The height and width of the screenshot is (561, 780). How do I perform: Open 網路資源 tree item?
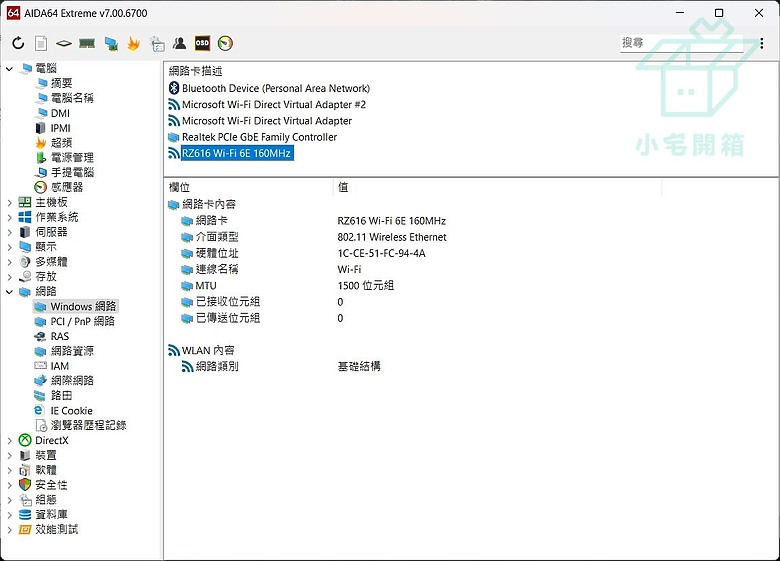point(72,351)
